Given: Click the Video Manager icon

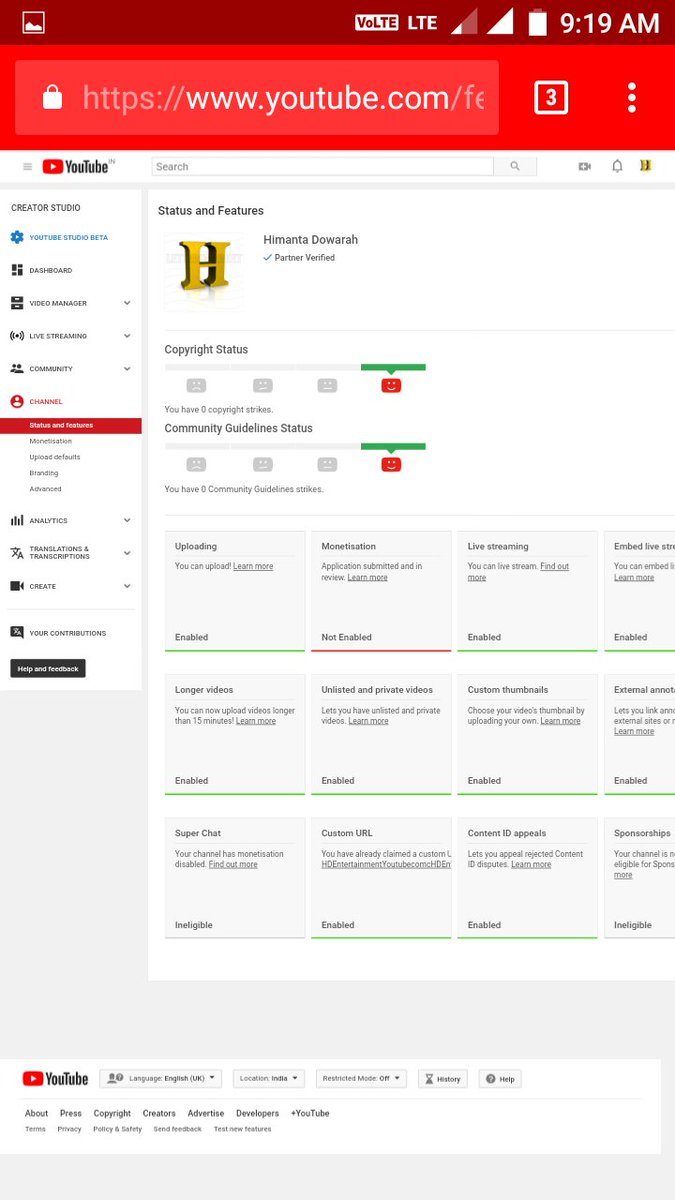Looking at the screenshot, I should (x=17, y=303).
